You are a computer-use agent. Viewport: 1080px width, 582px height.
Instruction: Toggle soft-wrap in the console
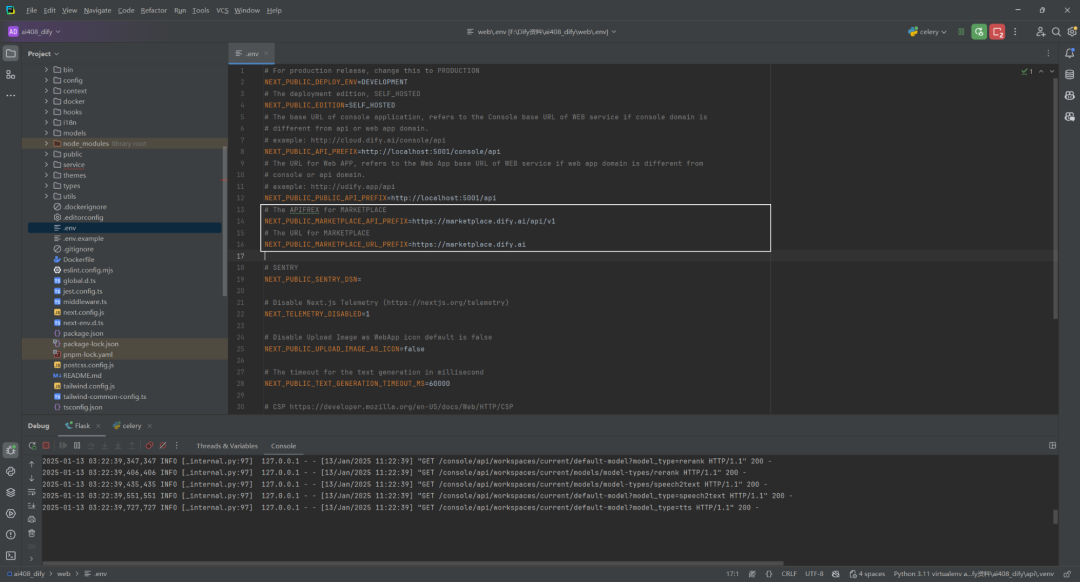pyautogui.click(x=32, y=492)
